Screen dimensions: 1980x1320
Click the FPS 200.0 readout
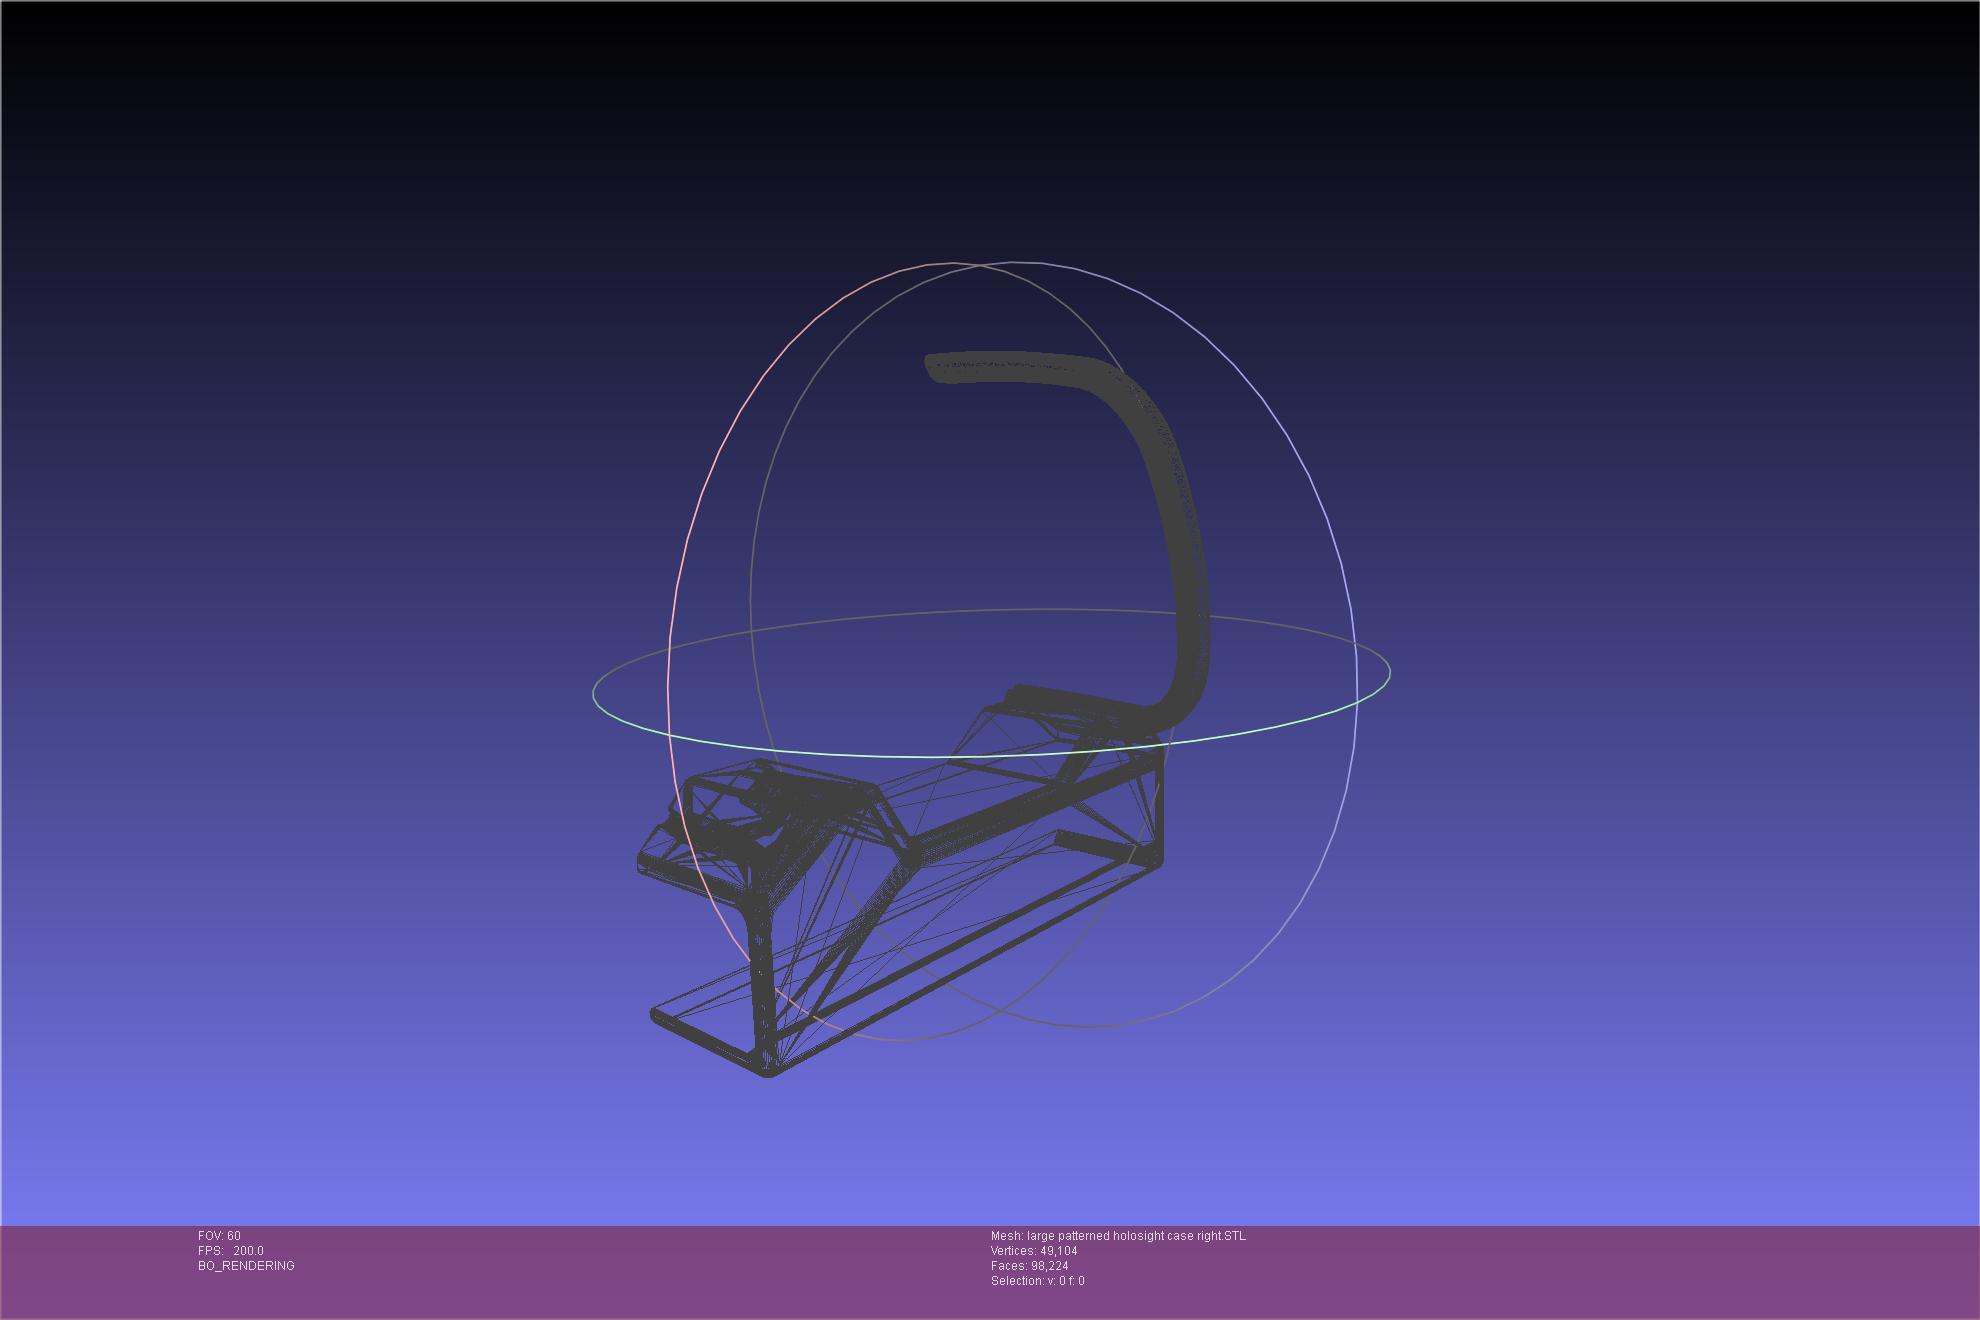231,1251
